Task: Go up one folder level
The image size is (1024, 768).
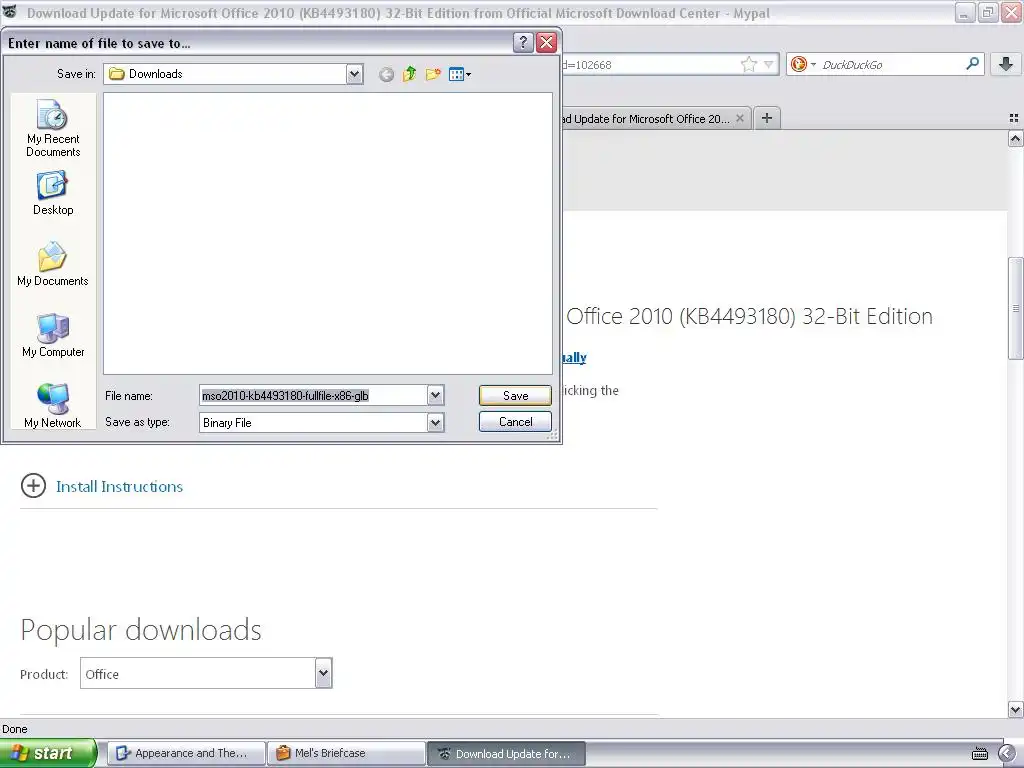Action: (x=409, y=74)
